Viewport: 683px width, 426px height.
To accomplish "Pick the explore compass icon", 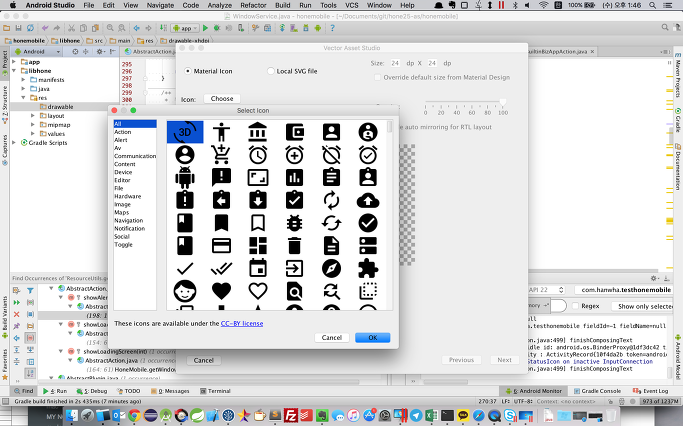I will click(331, 268).
